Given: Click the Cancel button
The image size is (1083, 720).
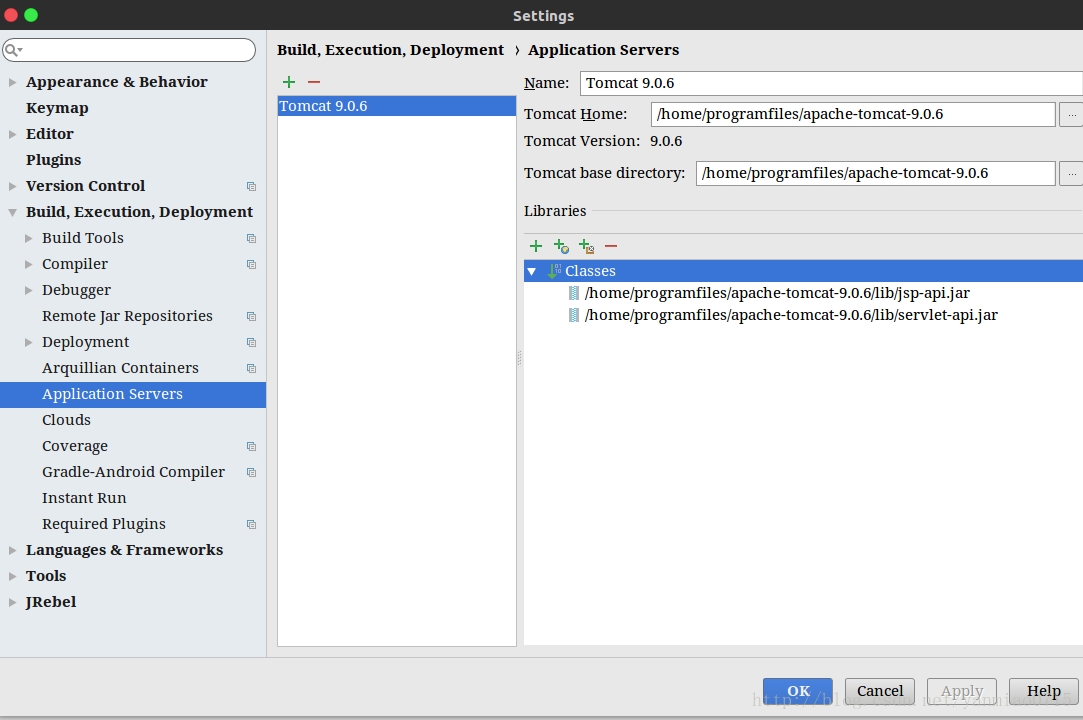Looking at the screenshot, I should click(880, 691).
